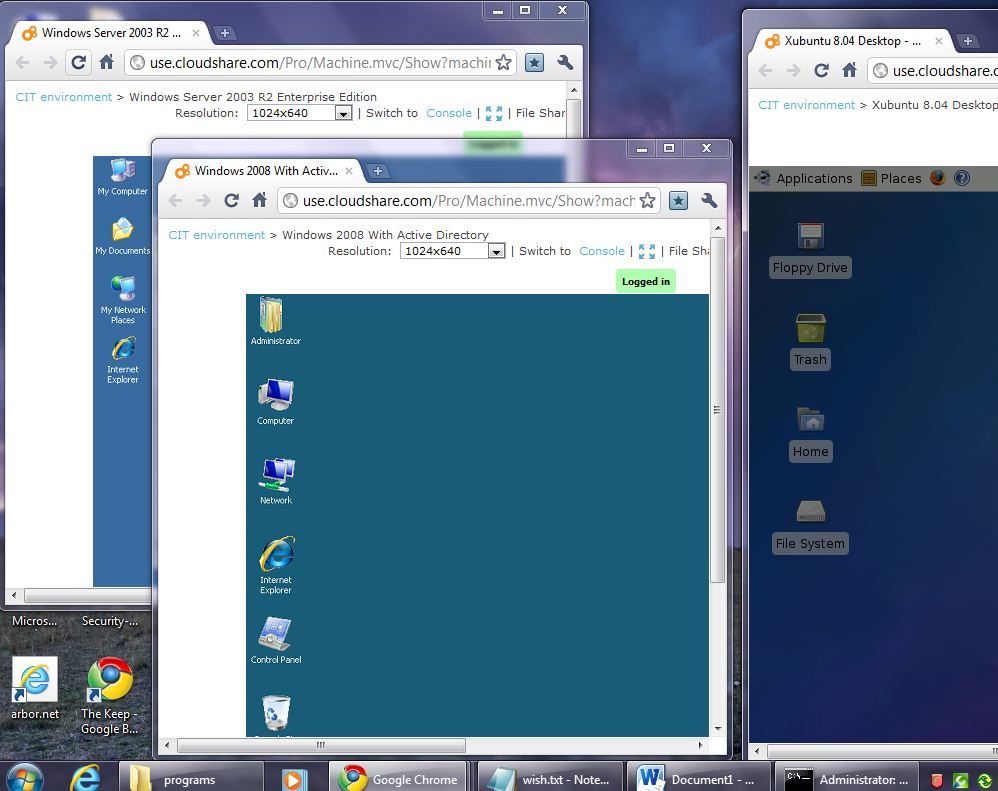Close the Windows 2008 With Active Directory tab

(349, 171)
